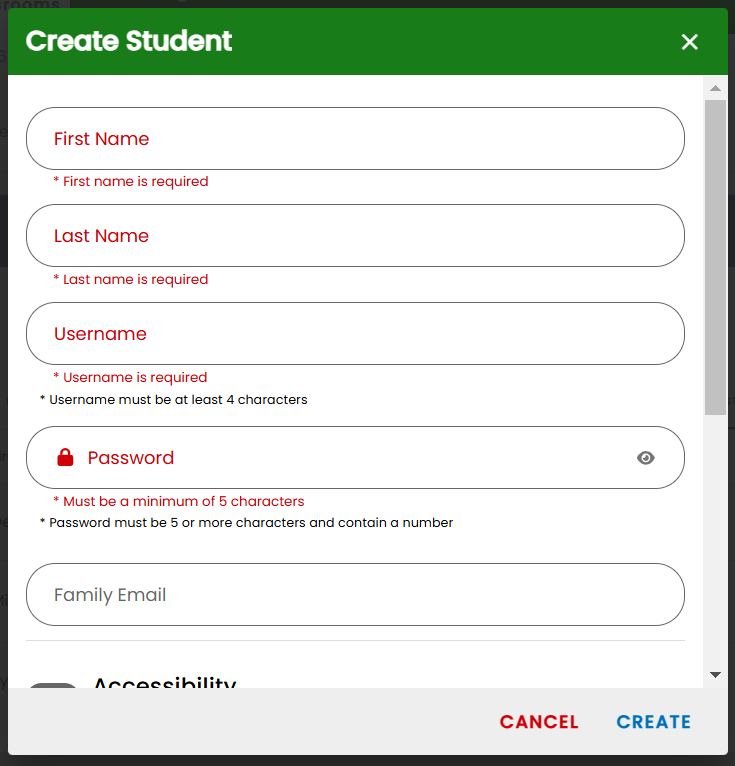Select the Username input field
The height and width of the screenshot is (766, 735).
(x=355, y=333)
